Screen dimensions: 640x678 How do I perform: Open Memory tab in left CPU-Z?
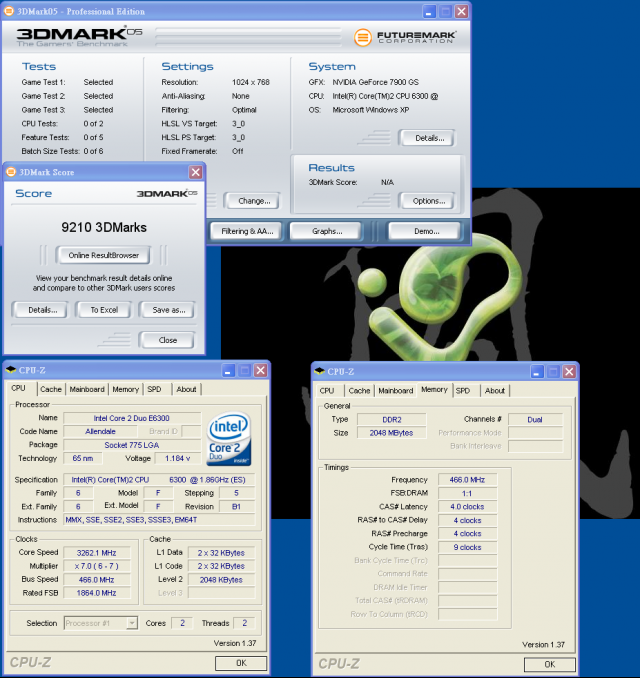tap(125, 389)
